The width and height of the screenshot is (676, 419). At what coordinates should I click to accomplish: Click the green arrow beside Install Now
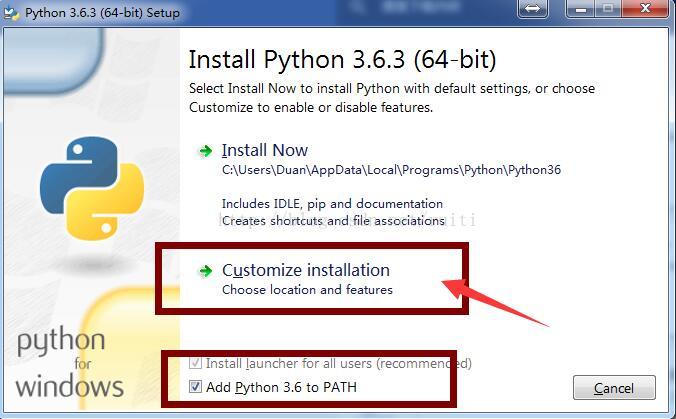(x=205, y=151)
